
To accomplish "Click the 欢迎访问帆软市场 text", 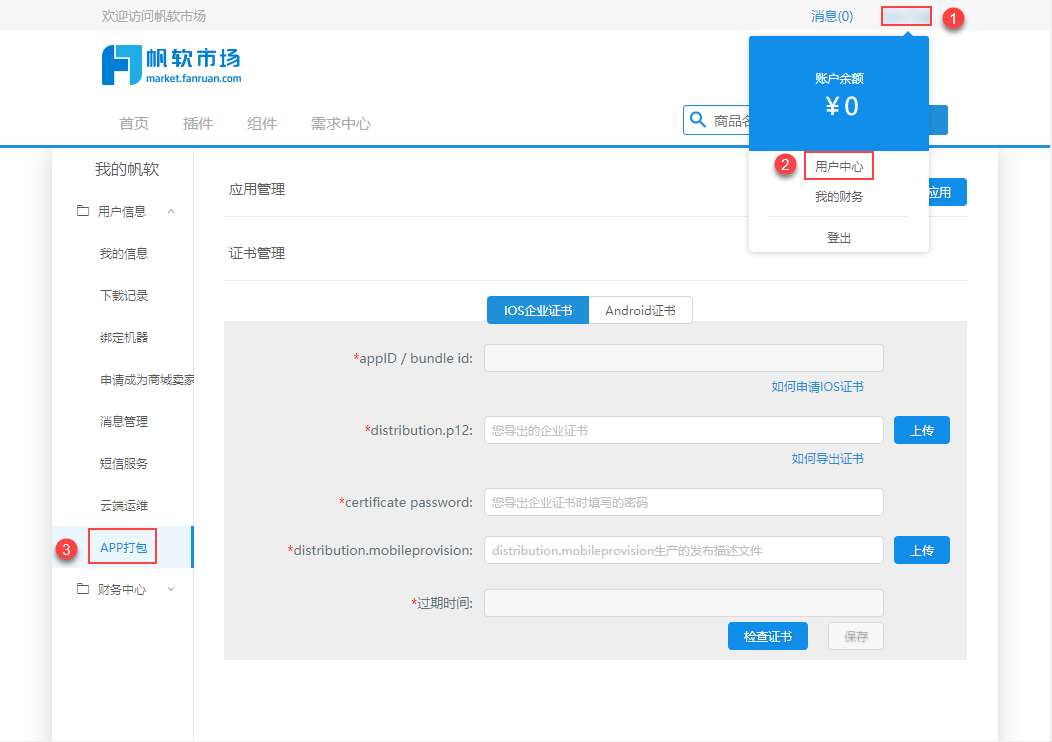I will tap(154, 16).
